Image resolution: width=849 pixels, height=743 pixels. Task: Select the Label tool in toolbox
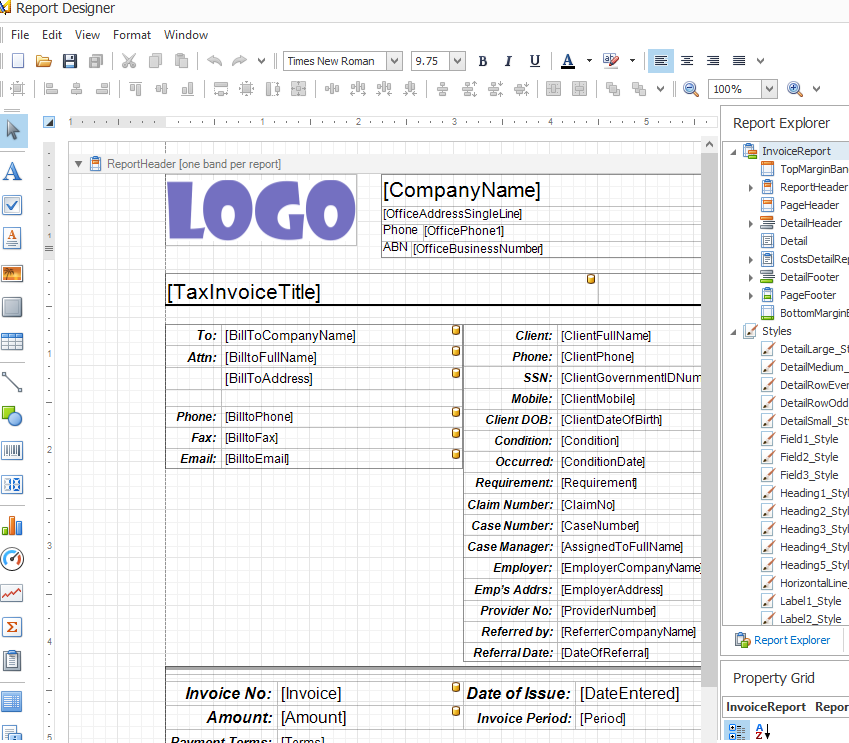[13, 171]
